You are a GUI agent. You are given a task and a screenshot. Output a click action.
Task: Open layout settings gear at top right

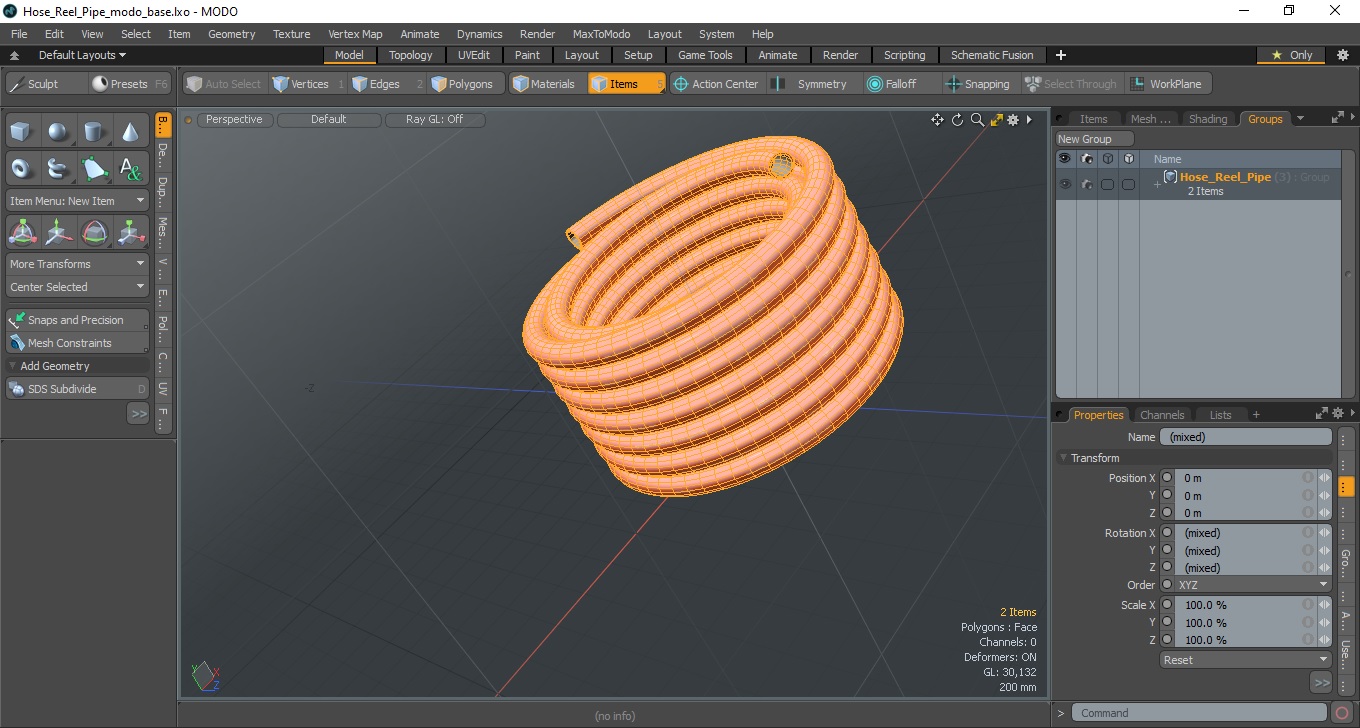(1343, 55)
